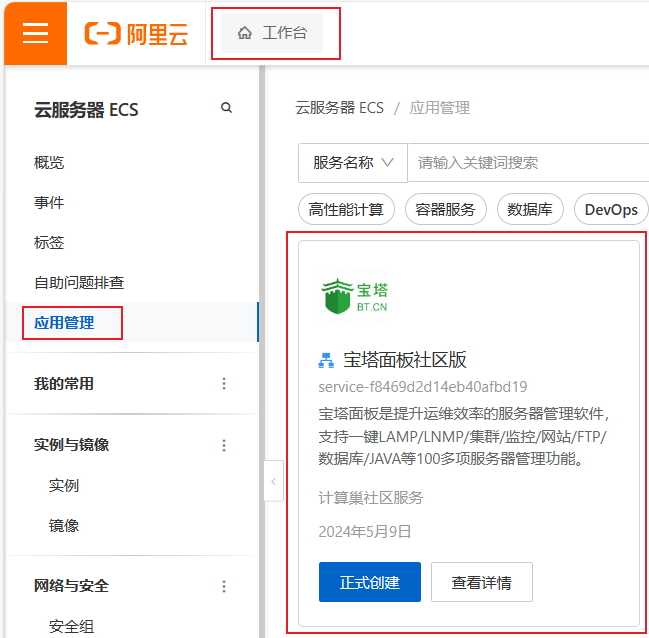Open the sidebar search magnifier icon

[x=226, y=108]
